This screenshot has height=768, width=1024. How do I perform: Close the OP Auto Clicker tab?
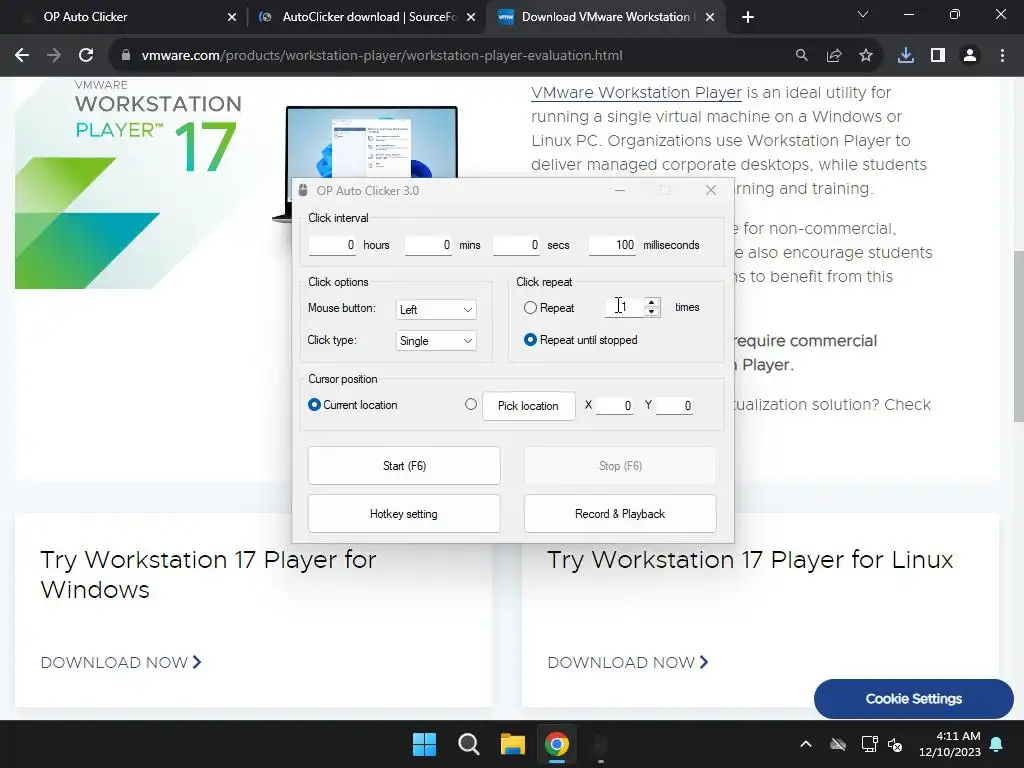[232, 17]
